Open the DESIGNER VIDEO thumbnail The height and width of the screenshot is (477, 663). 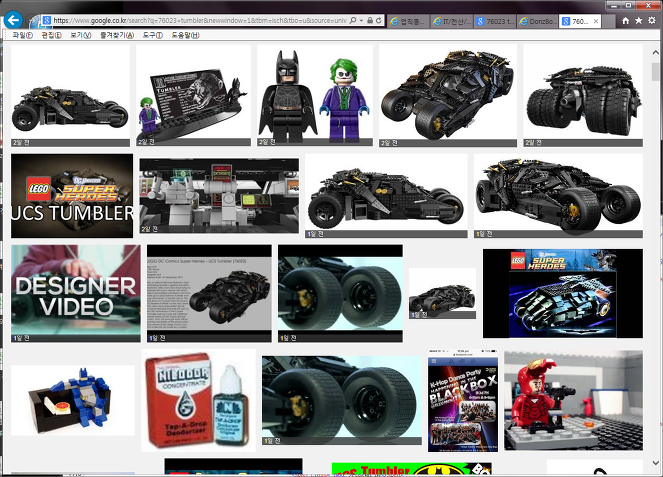tap(76, 293)
